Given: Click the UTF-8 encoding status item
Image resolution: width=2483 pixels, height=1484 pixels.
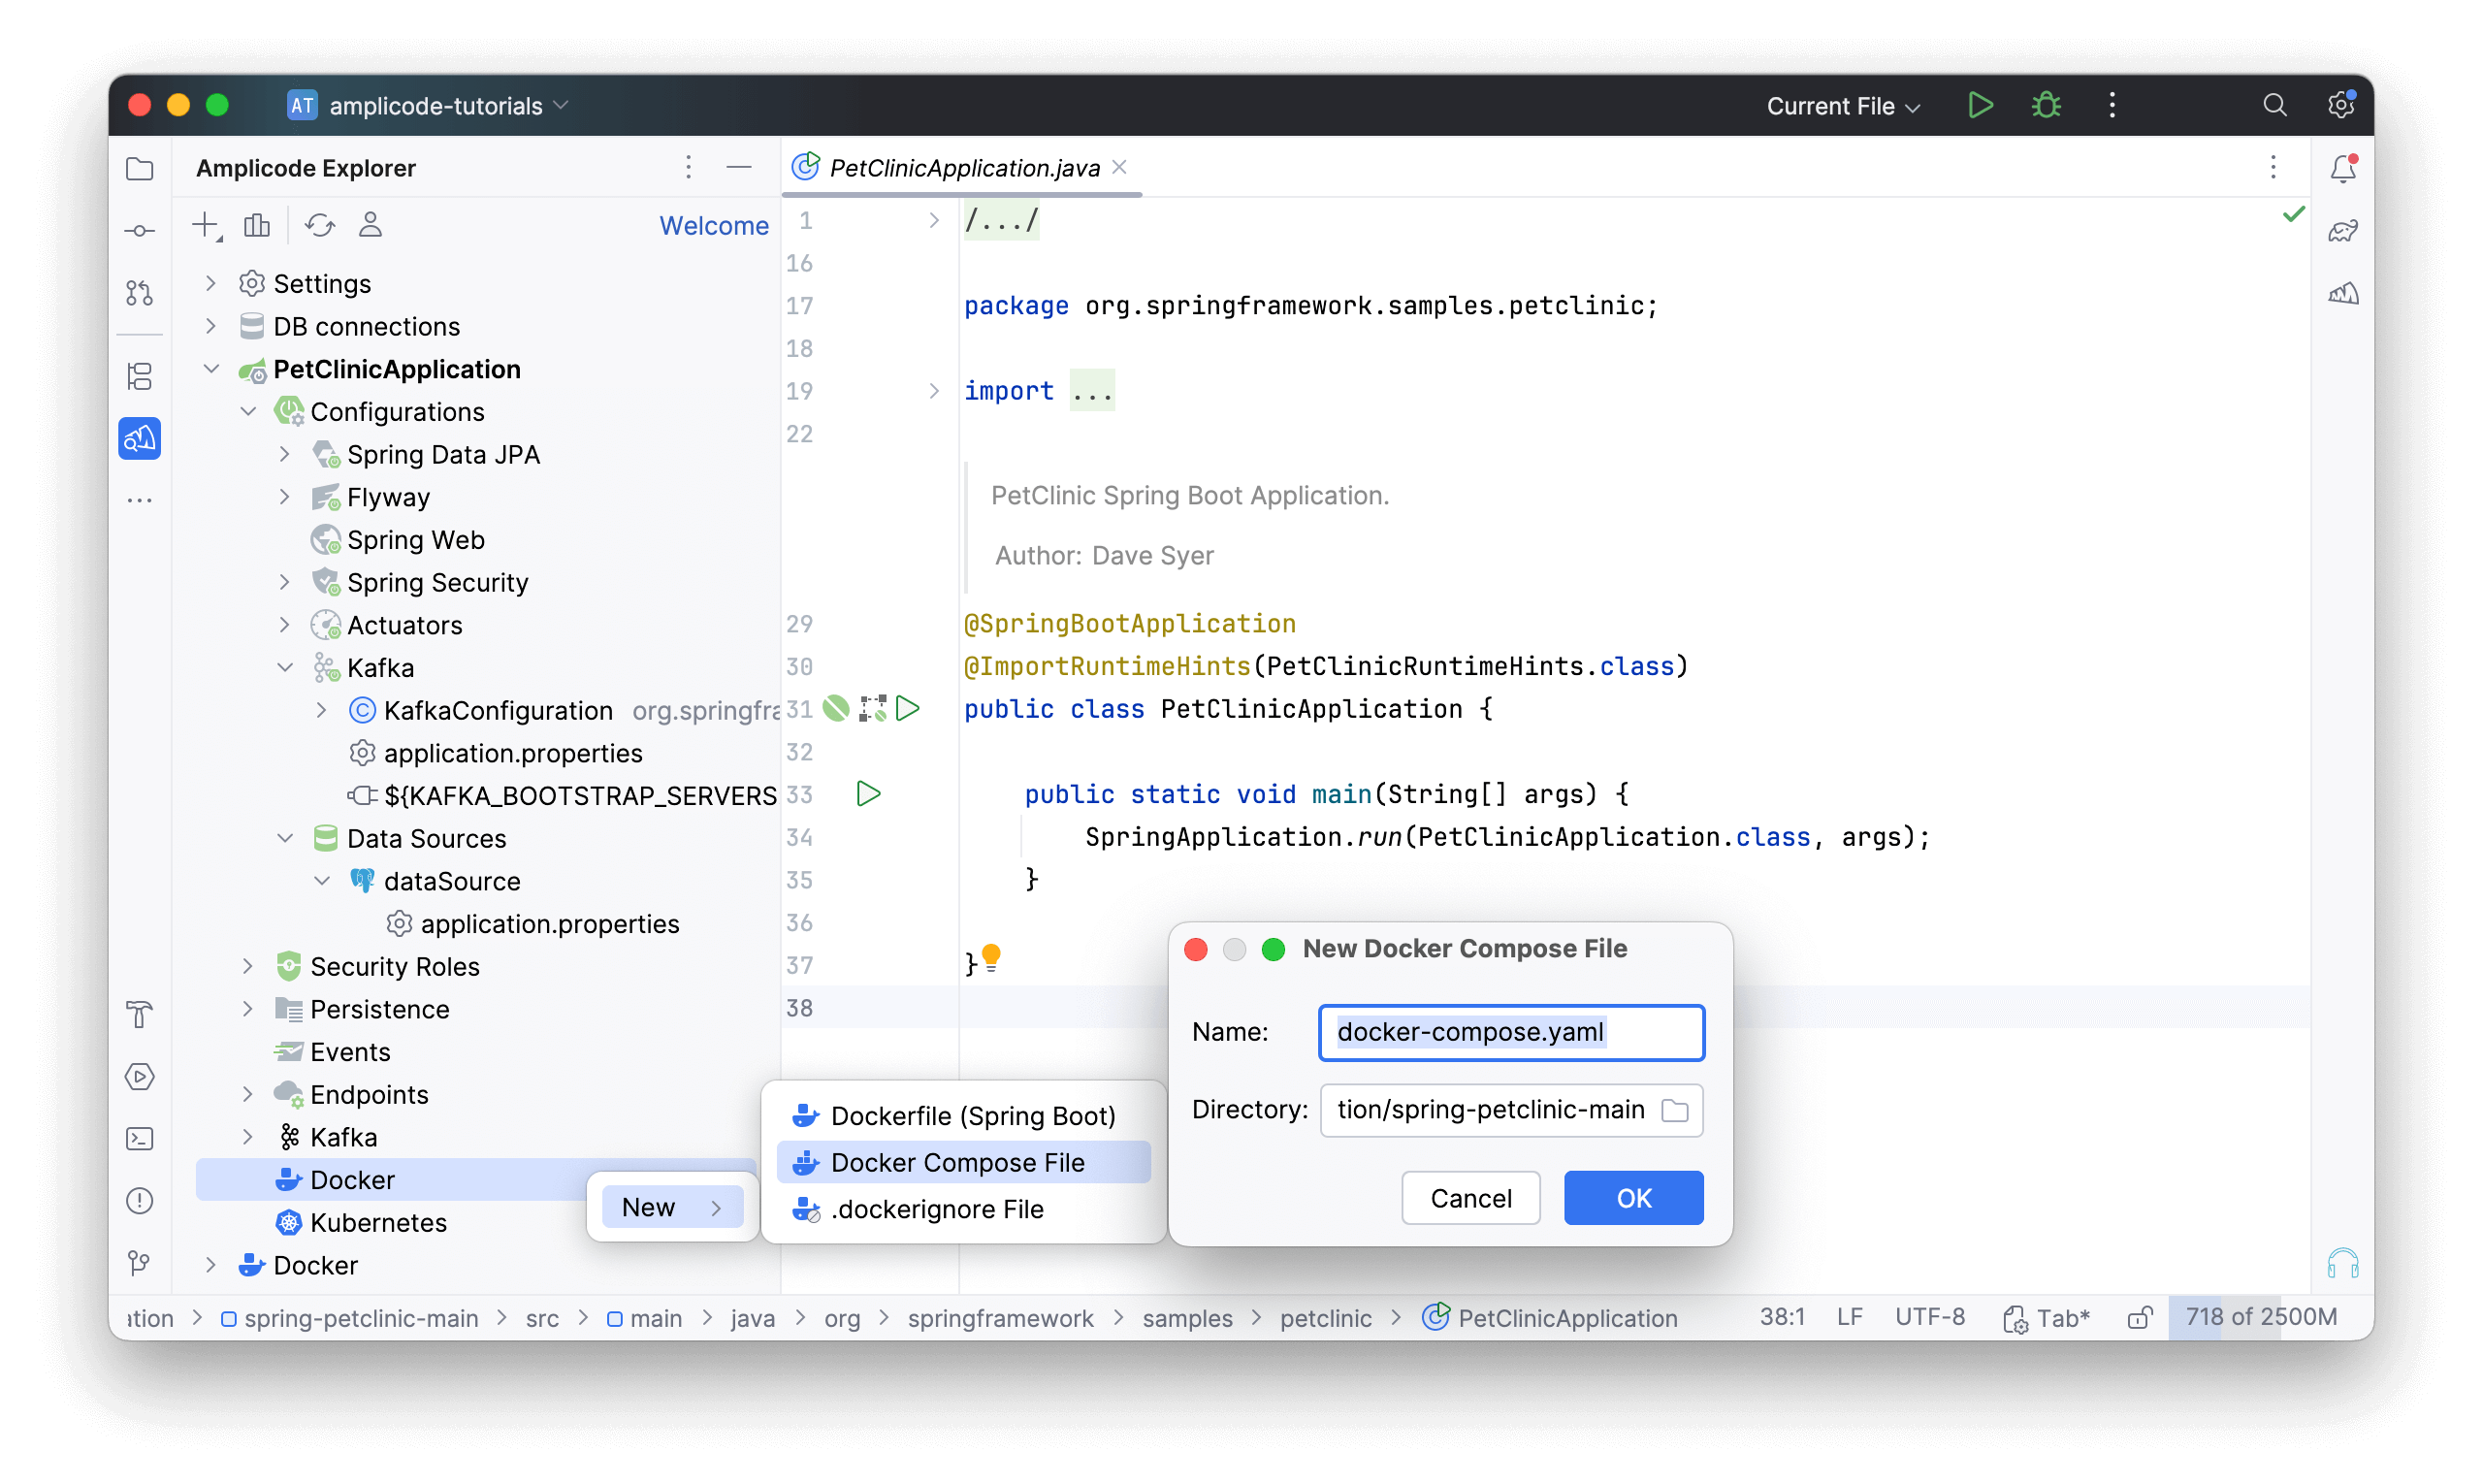Looking at the screenshot, I should [x=1929, y=1317].
